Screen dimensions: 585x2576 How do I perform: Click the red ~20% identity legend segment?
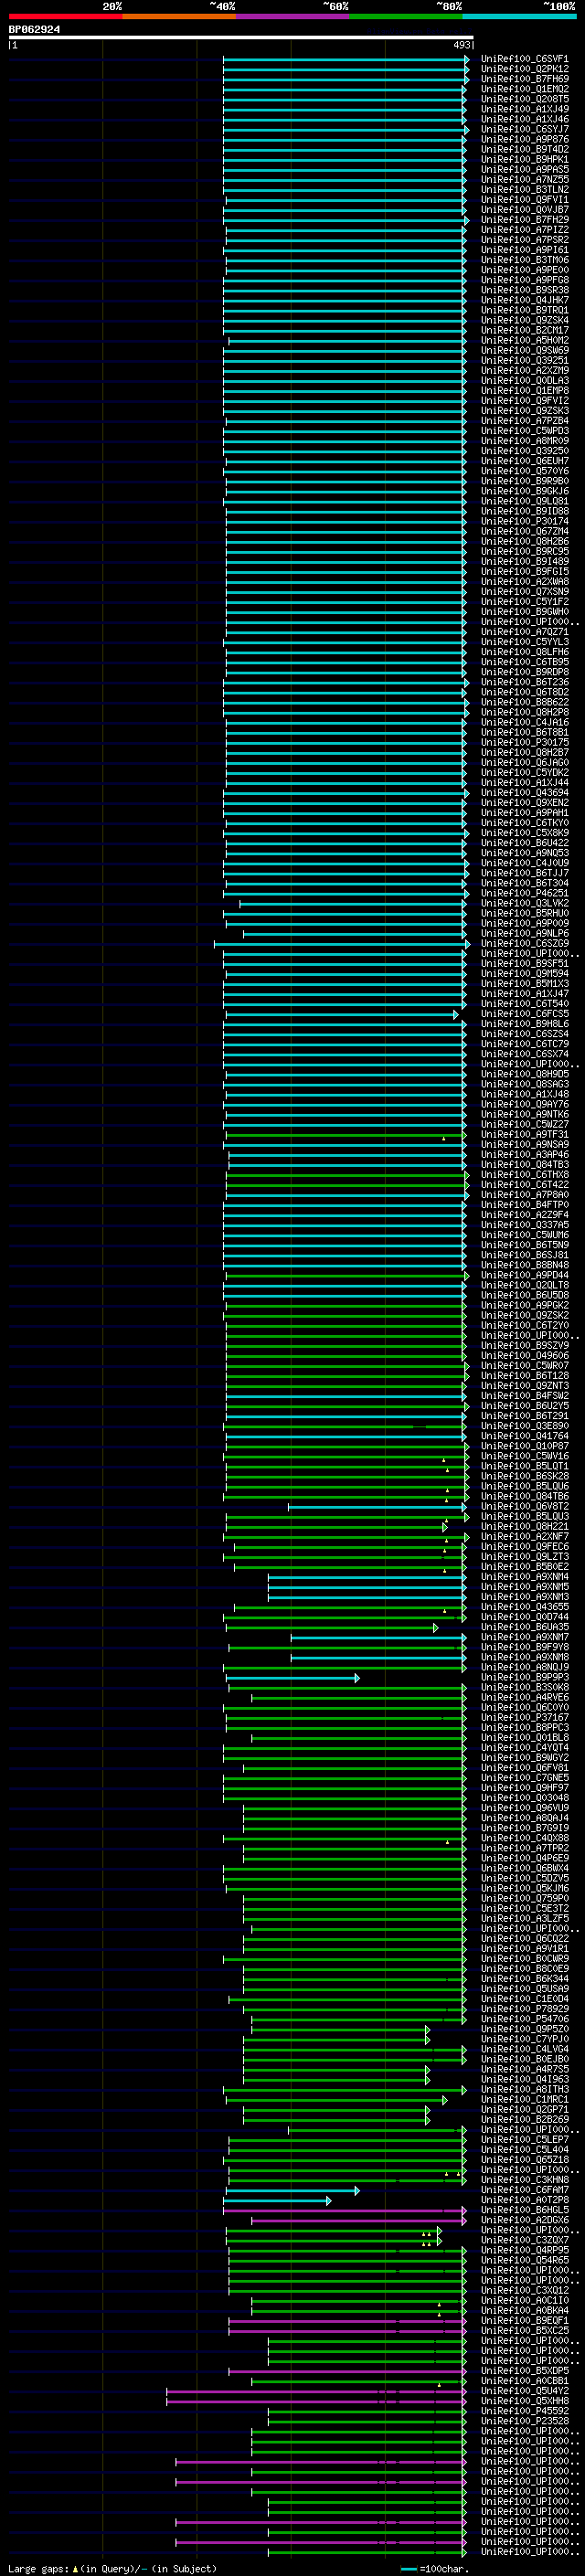pyautogui.click(x=66, y=16)
